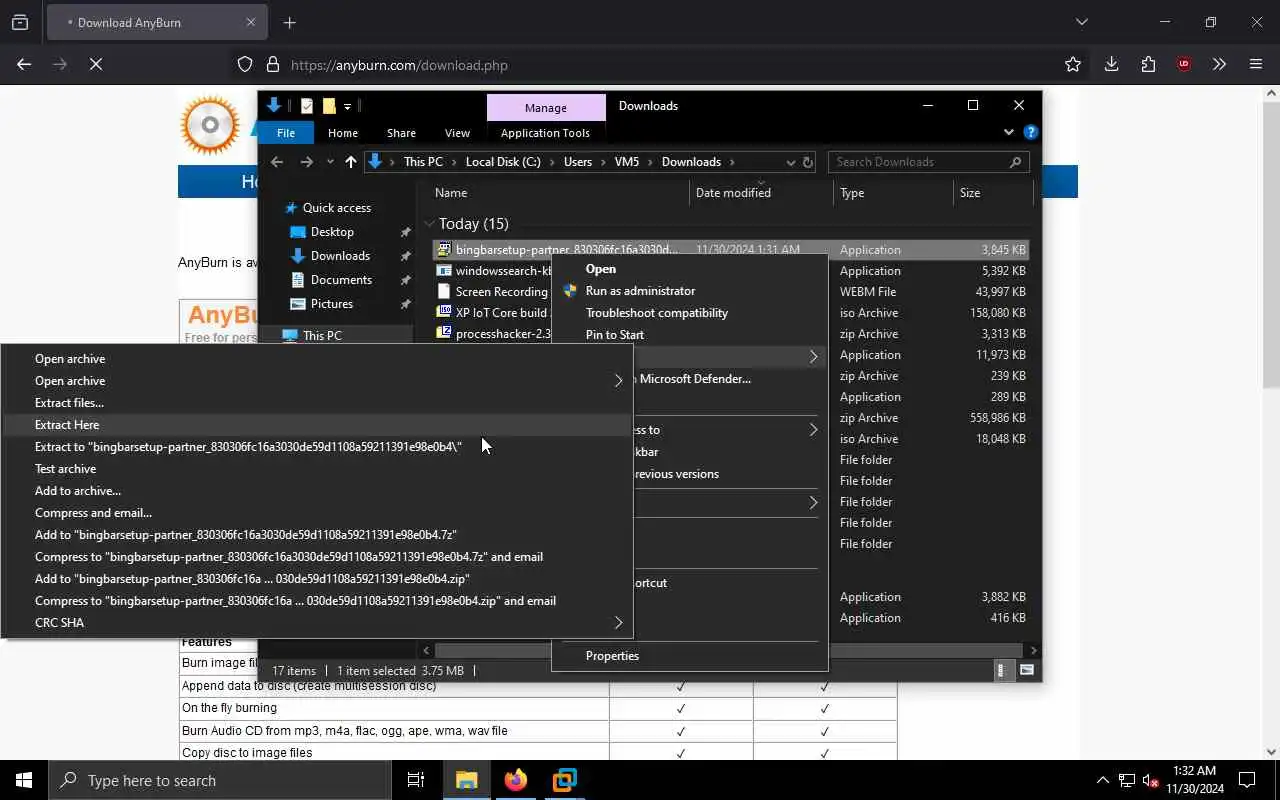Open the browser application menu
This screenshot has width=1280, height=800.
pyautogui.click(x=1256, y=65)
